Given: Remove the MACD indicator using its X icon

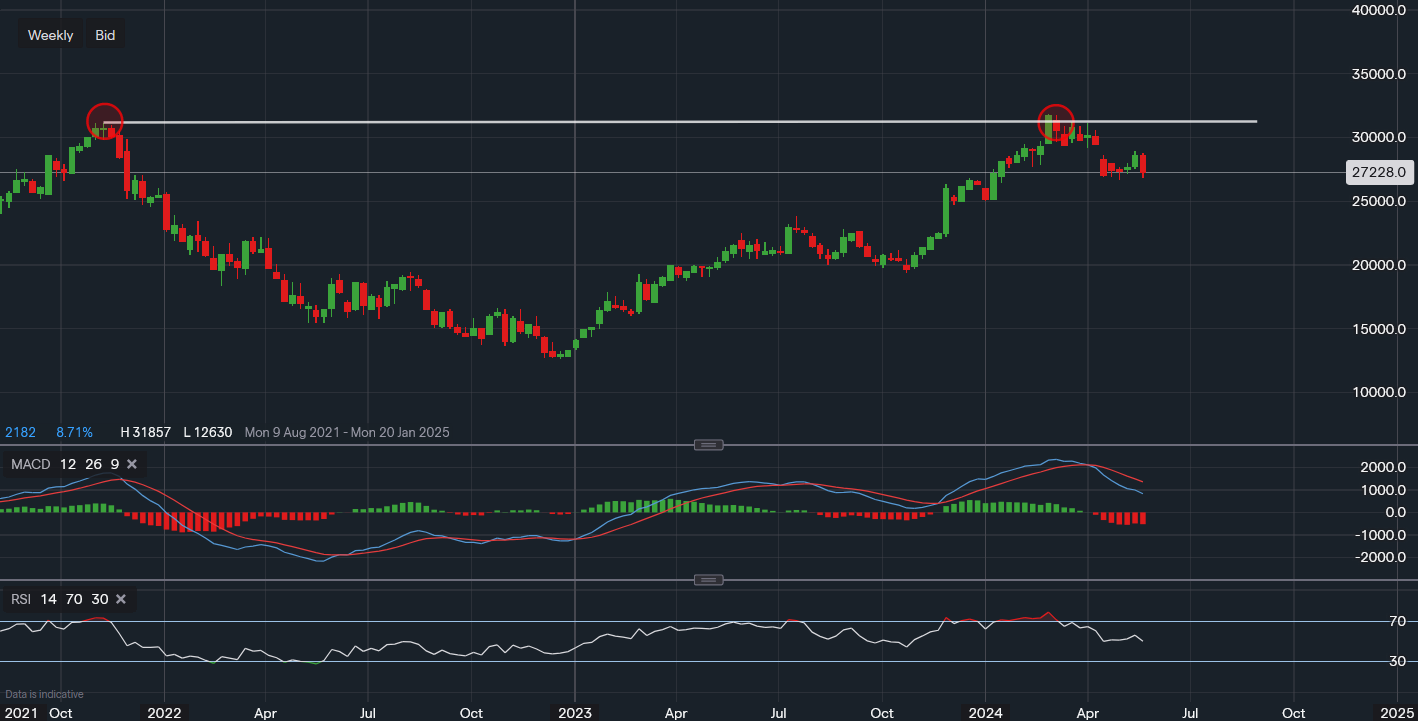Looking at the screenshot, I should tap(131, 464).
